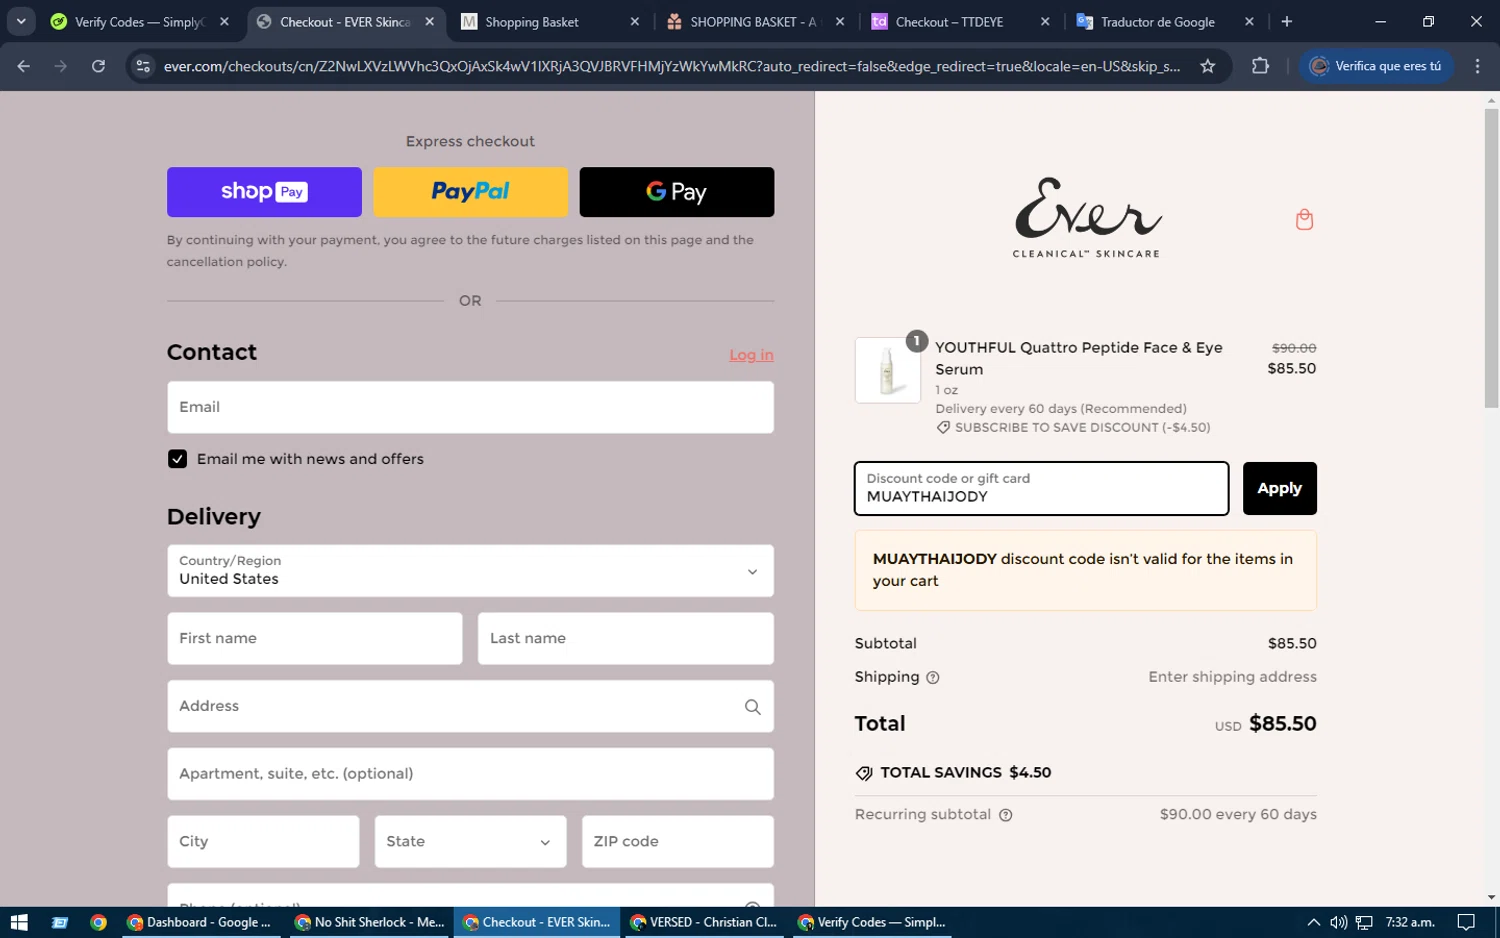Open the network icon in system tray
Image resolution: width=1500 pixels, height=938 pixels.
(x=1364, y=922)
